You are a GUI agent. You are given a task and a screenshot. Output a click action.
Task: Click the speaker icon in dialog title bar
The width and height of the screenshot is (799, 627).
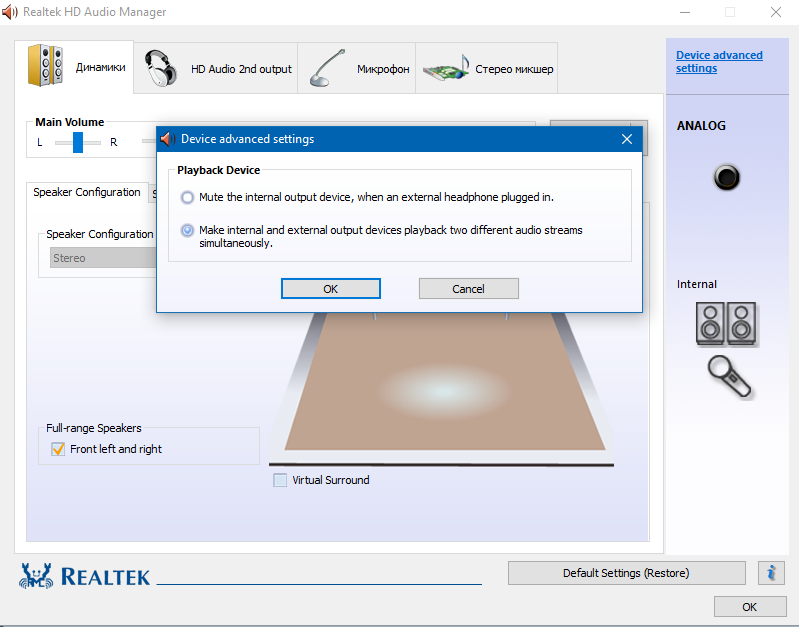click(x=167, y=139)
